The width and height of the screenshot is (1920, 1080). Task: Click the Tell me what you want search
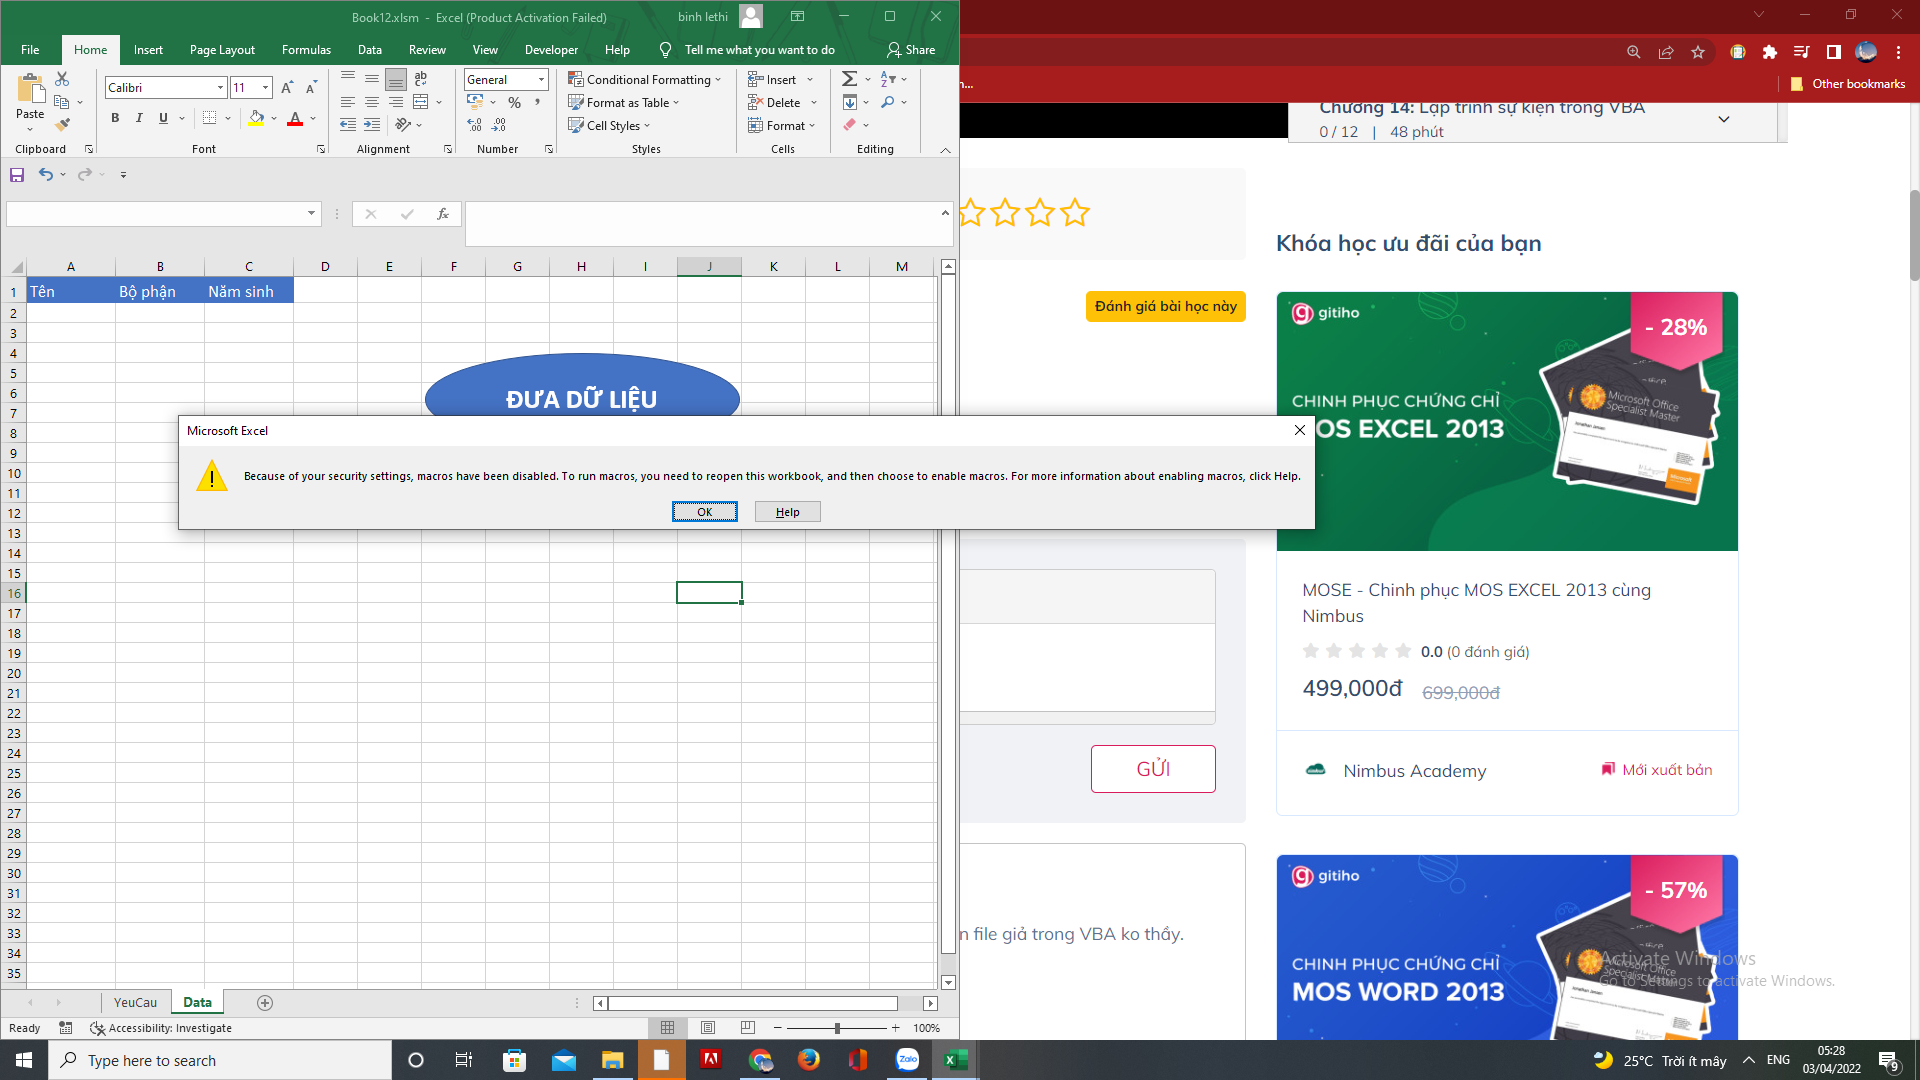click(748, 50)
